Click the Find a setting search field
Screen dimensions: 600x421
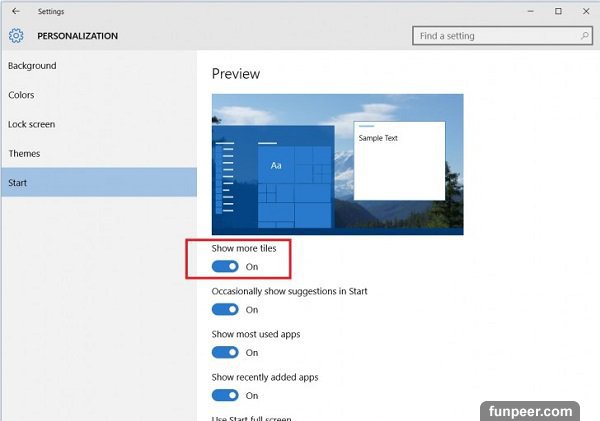[495, 36]
